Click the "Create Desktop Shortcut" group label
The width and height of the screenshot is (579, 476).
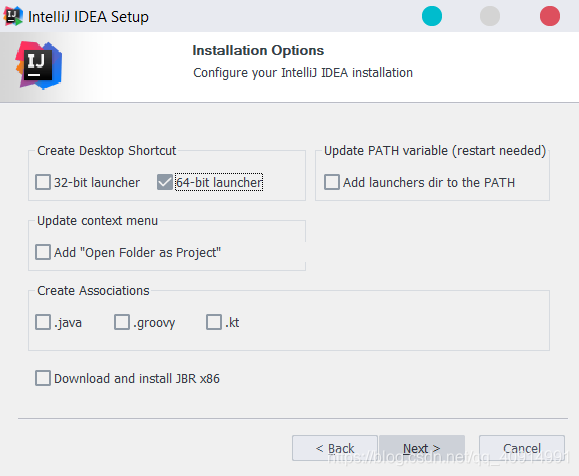tap(107, 151)
